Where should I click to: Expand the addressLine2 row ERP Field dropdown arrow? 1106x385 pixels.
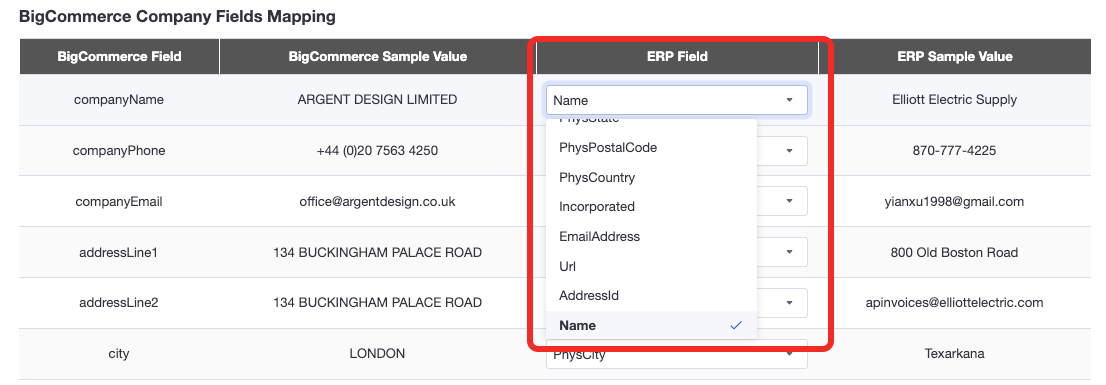789,302
